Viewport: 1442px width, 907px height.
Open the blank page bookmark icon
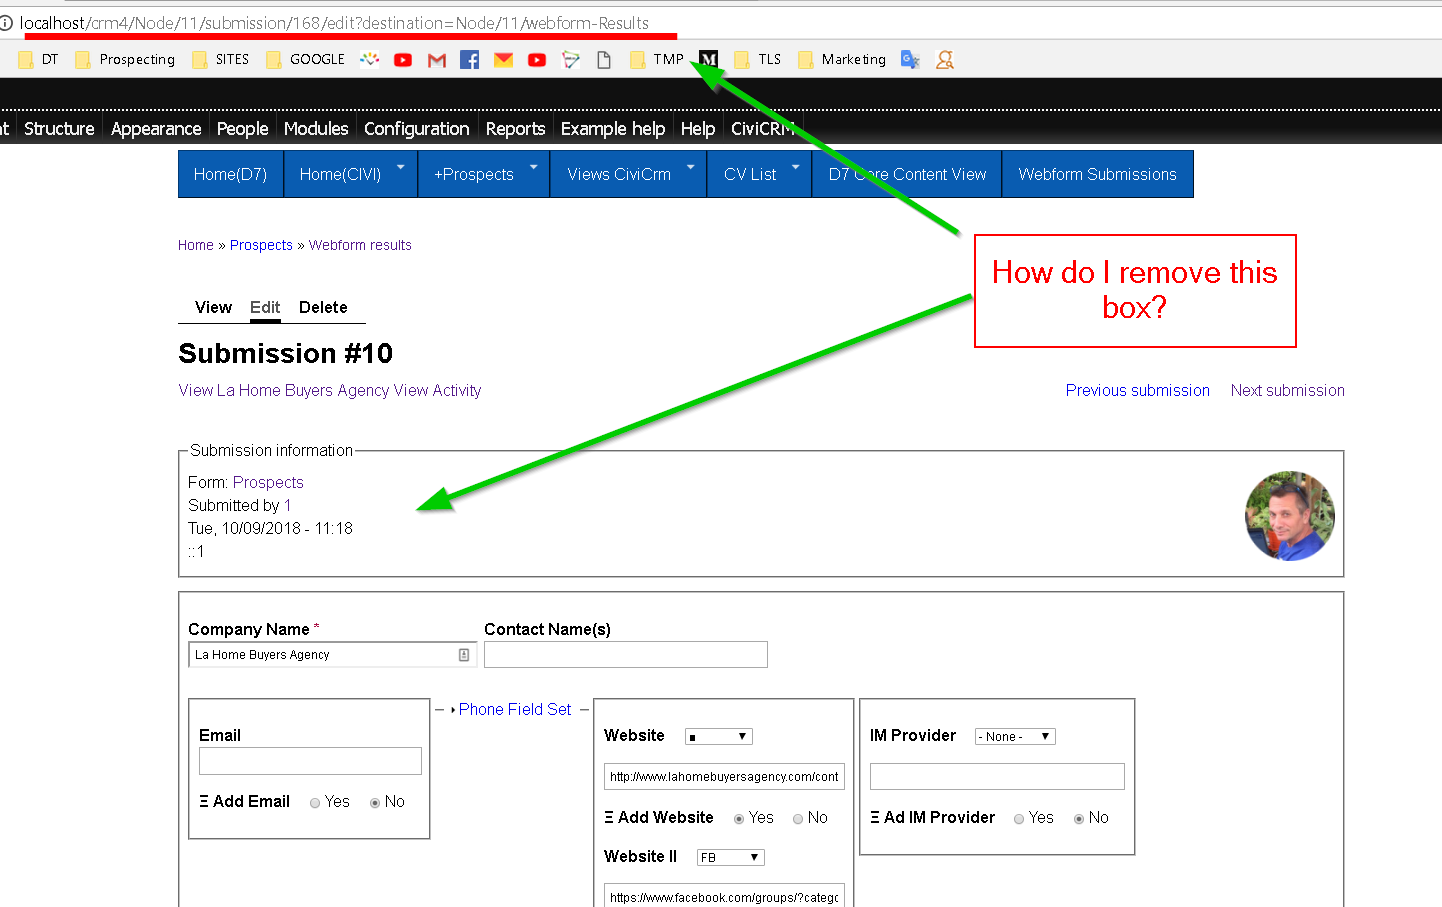(604, 60)
